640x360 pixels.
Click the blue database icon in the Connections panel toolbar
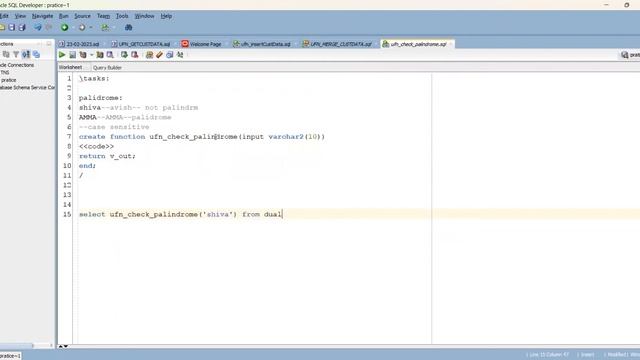36,54
